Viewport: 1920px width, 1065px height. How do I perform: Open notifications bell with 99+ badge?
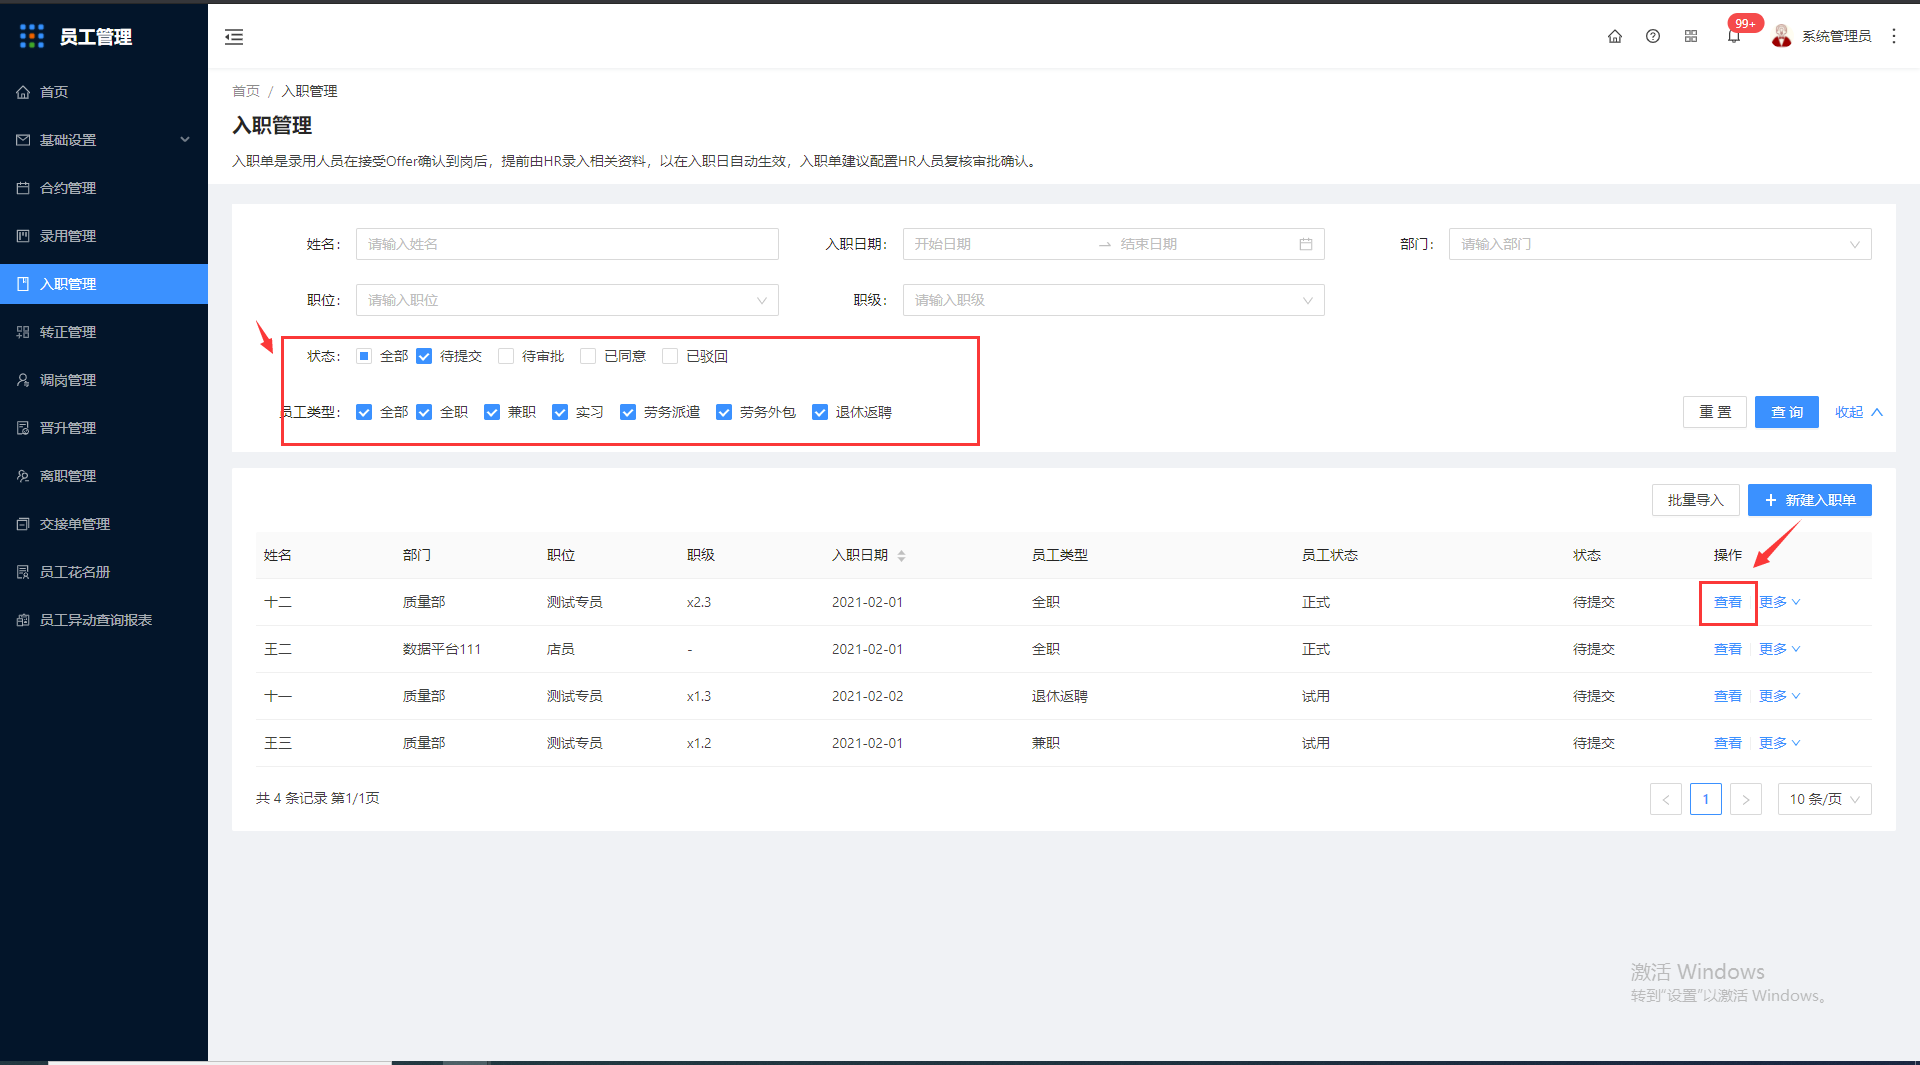coord(1734,36)
